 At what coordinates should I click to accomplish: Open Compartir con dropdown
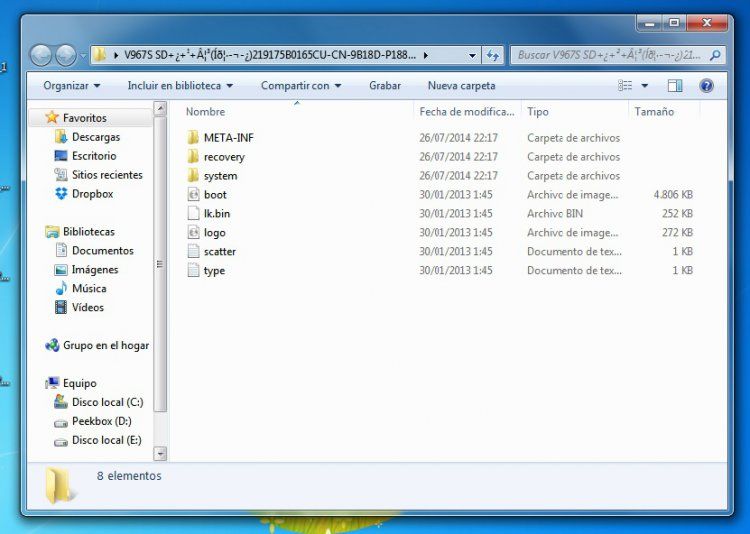pos(301,86)
